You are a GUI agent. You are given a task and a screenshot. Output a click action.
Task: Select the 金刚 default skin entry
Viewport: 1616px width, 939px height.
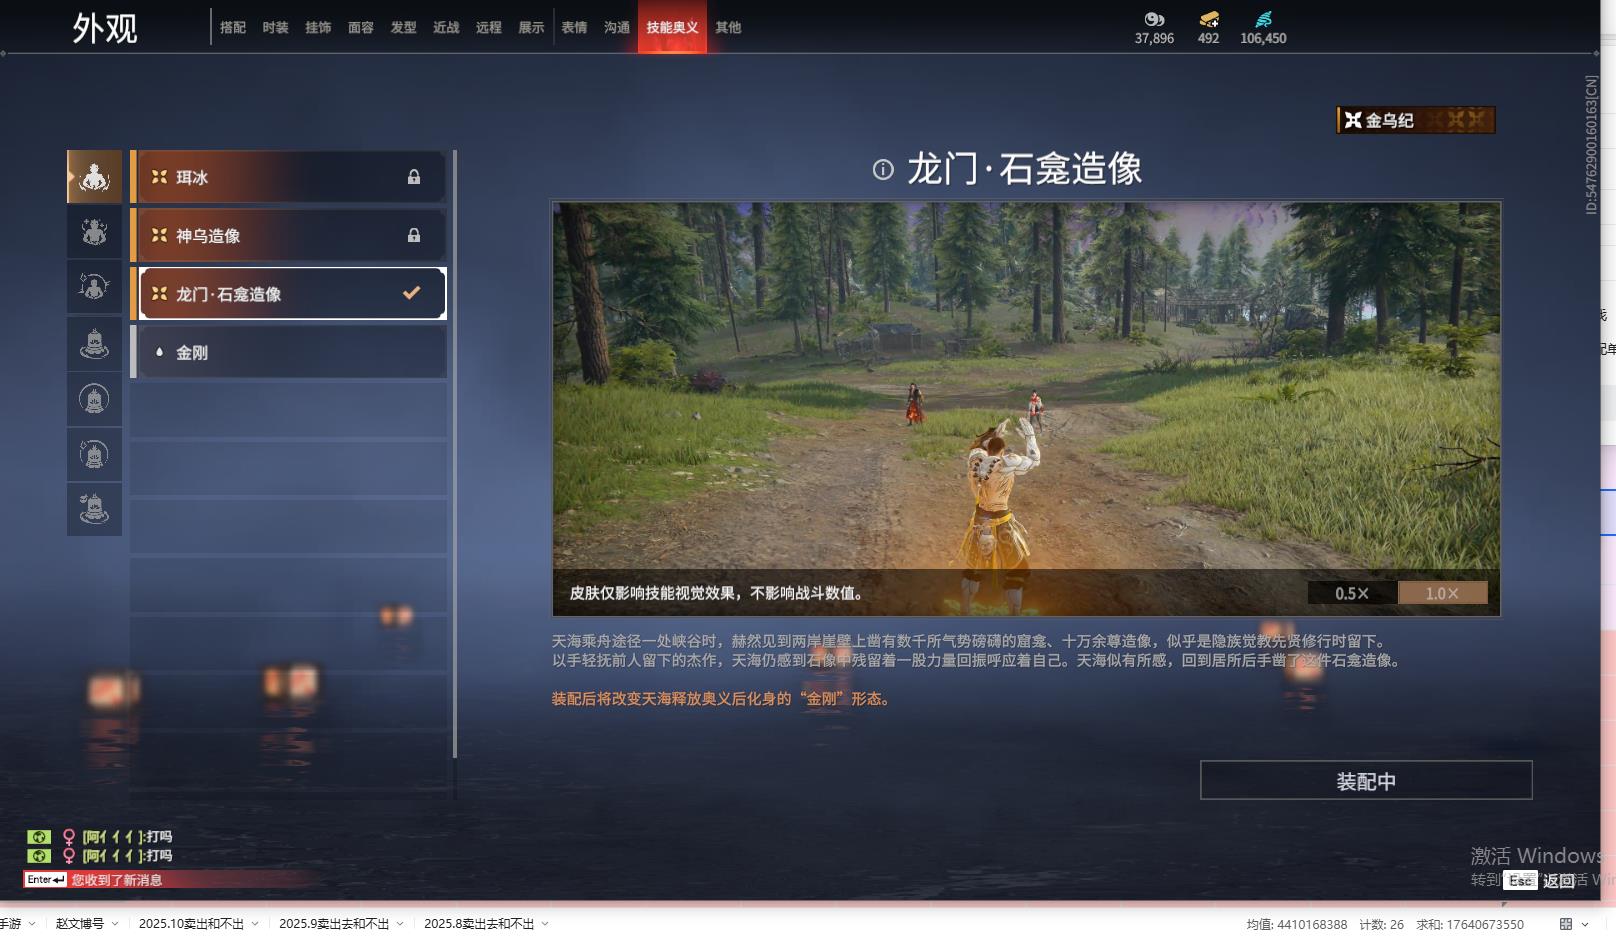(x=288, y=352)
